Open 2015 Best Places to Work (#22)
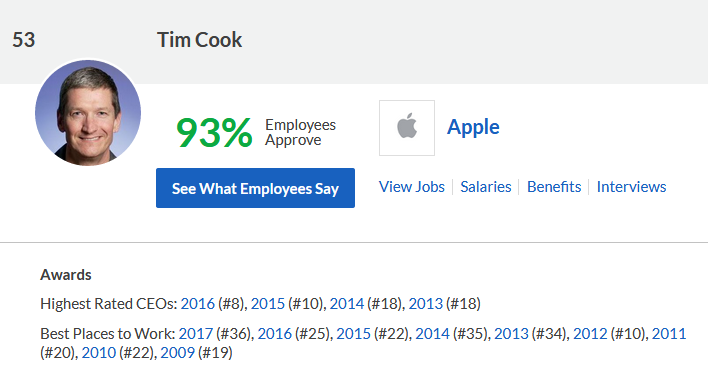Viewport: 713px width, 385px height. point(353,334)
